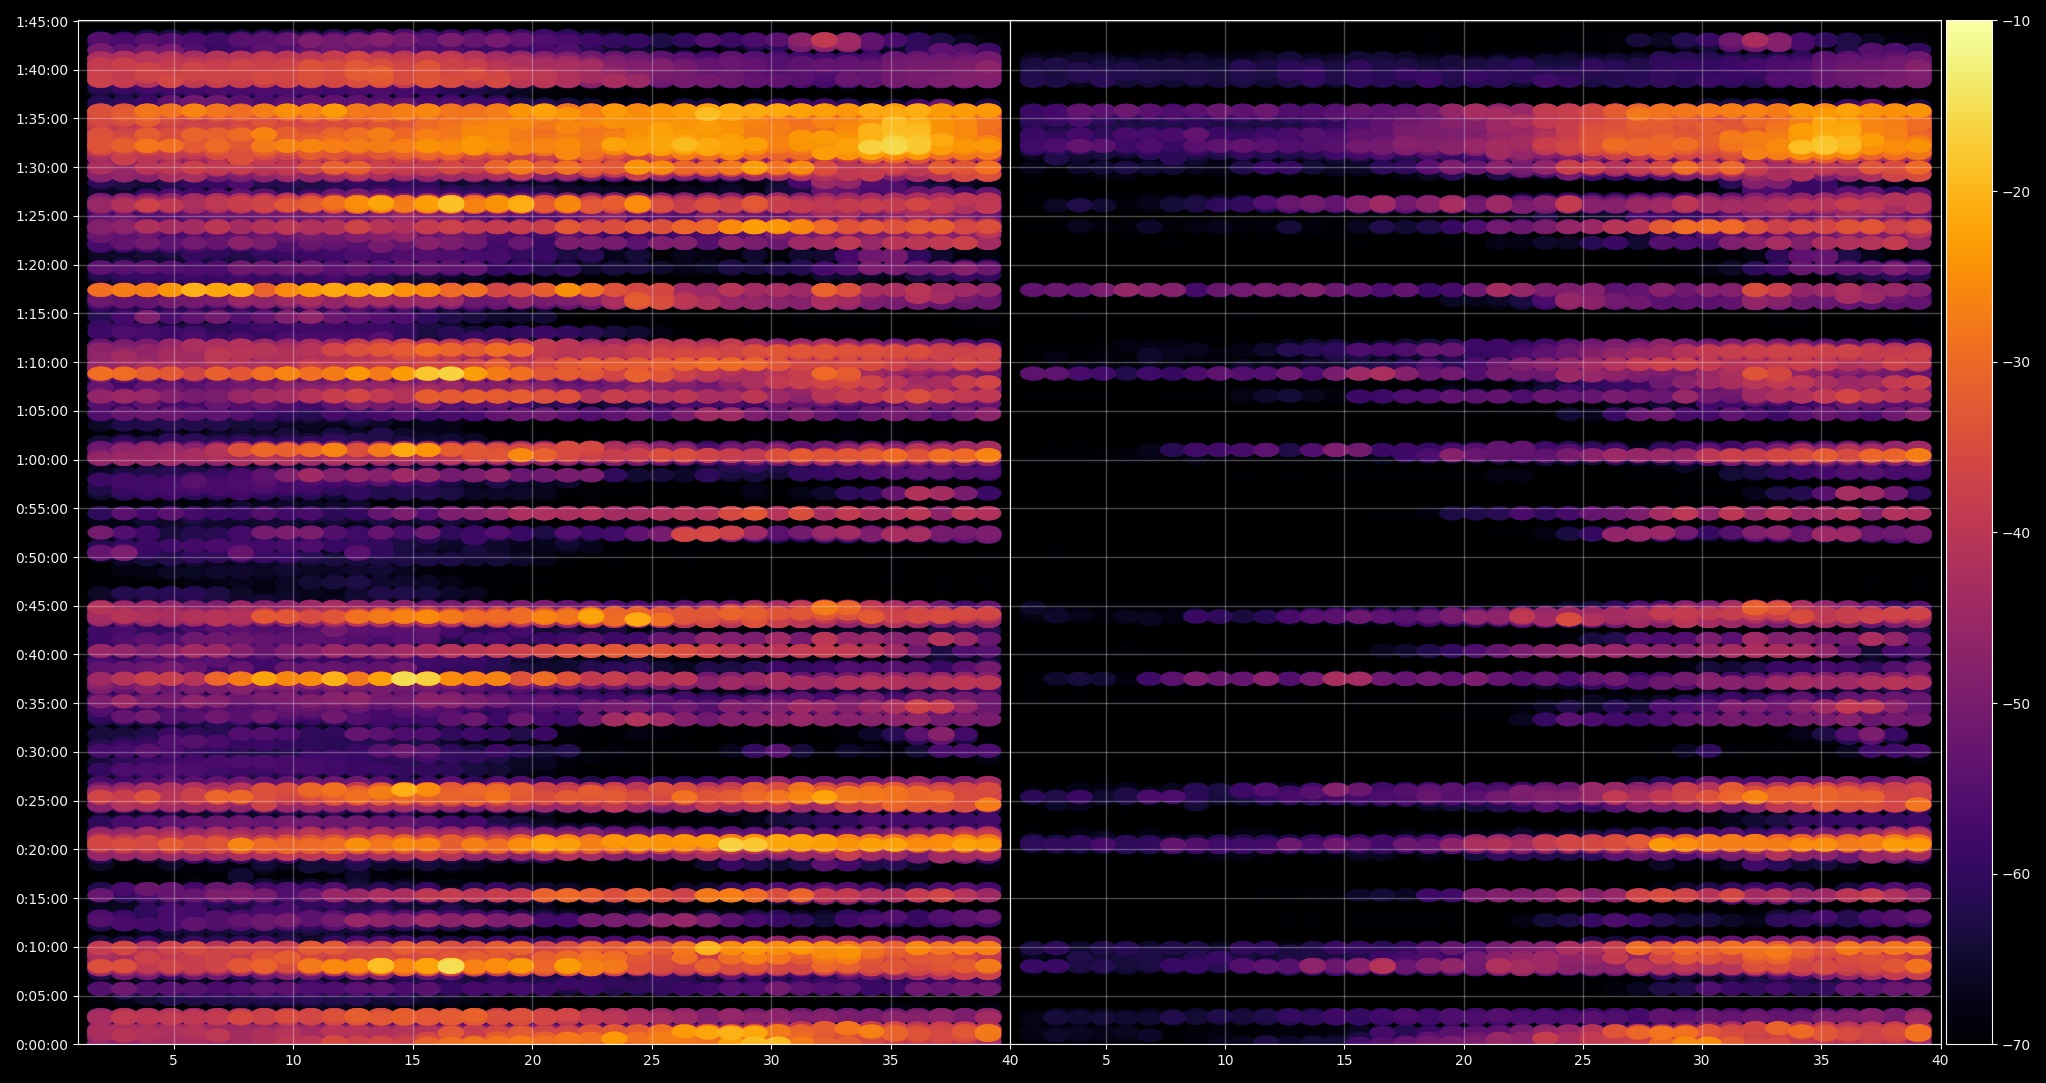The width and height of the screenshot is (2046, 1083).
Task: Click the bright yellow top of the colorbar
Action: [x=1969, y=30]
